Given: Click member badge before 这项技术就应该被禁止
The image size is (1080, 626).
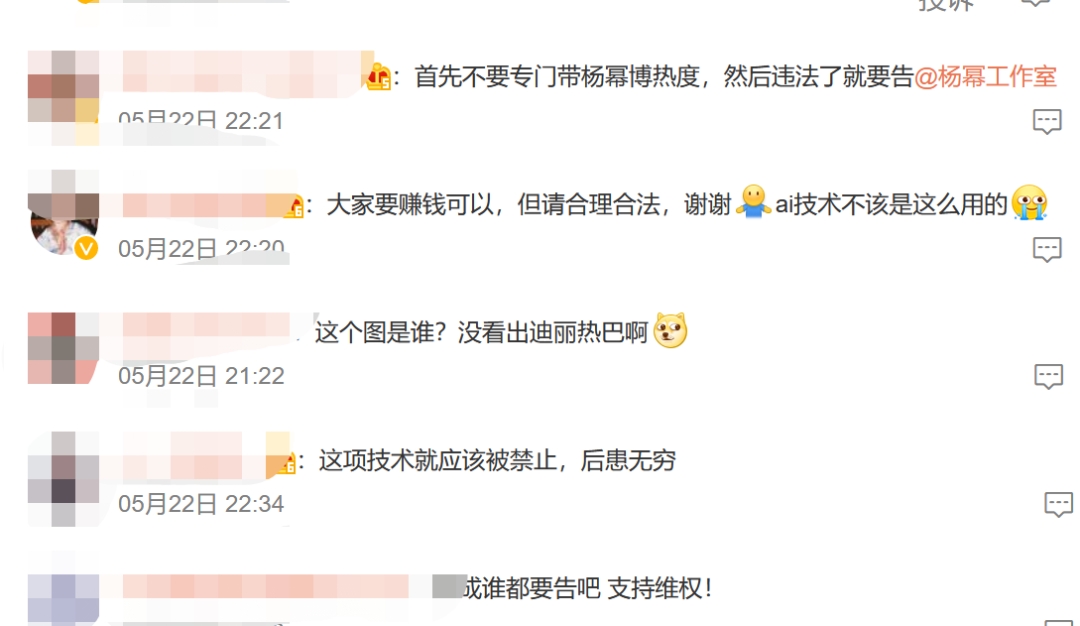Looking at the screenshot, I should pyautogui.click(x=287, y=463).
